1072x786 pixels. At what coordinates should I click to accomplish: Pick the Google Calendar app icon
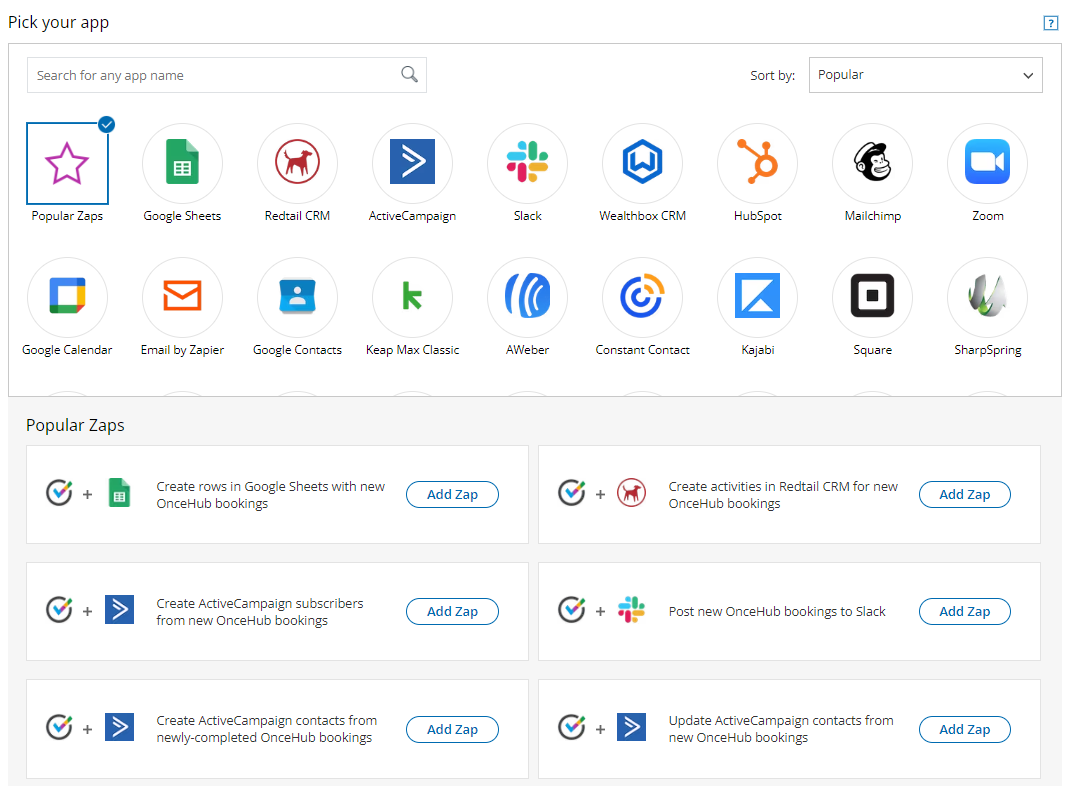(67, 298)
